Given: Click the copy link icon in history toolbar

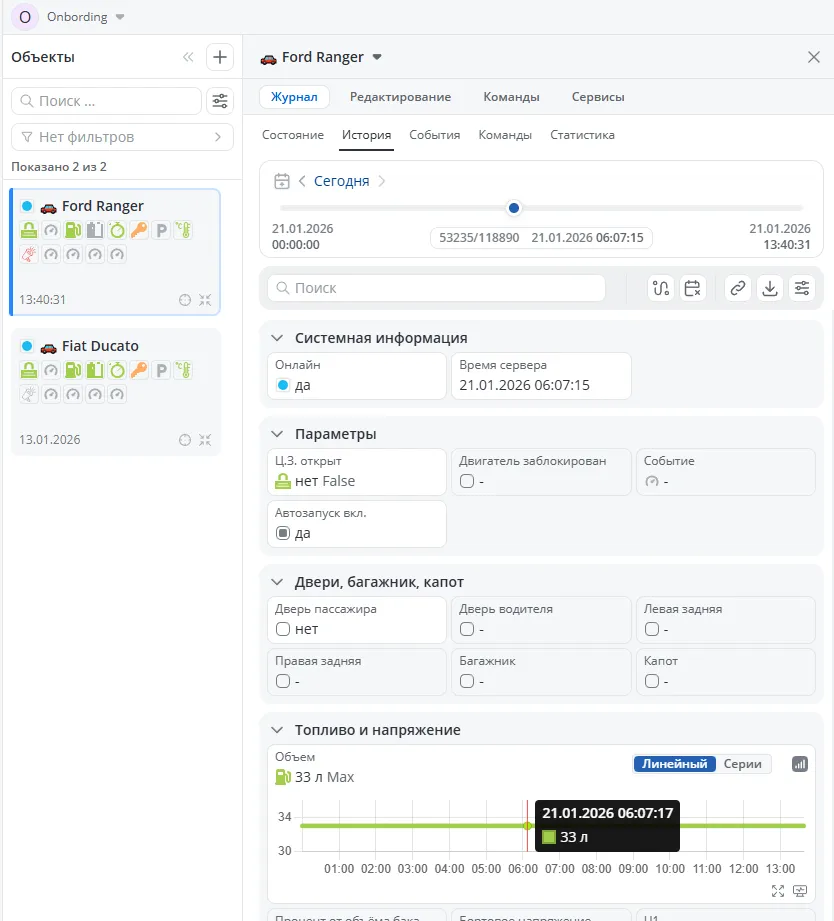Looking at the screenshot, I should tap(737, 288).
